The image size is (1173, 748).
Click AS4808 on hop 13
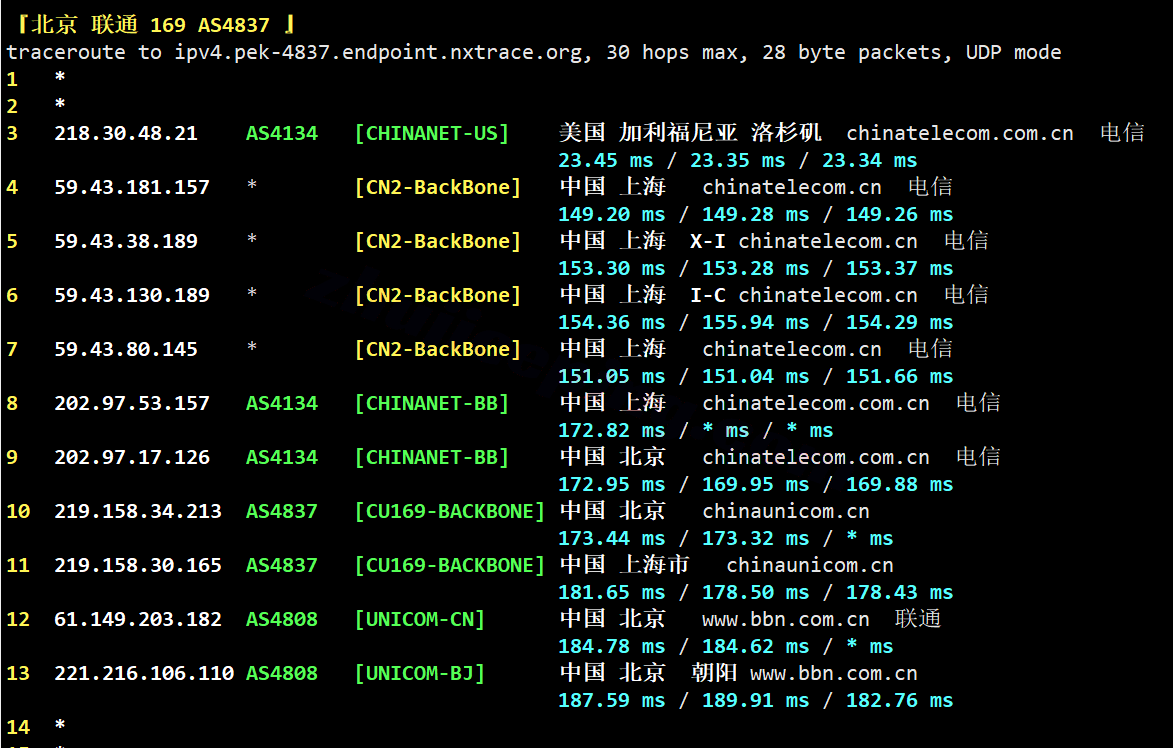click(282, 673)
